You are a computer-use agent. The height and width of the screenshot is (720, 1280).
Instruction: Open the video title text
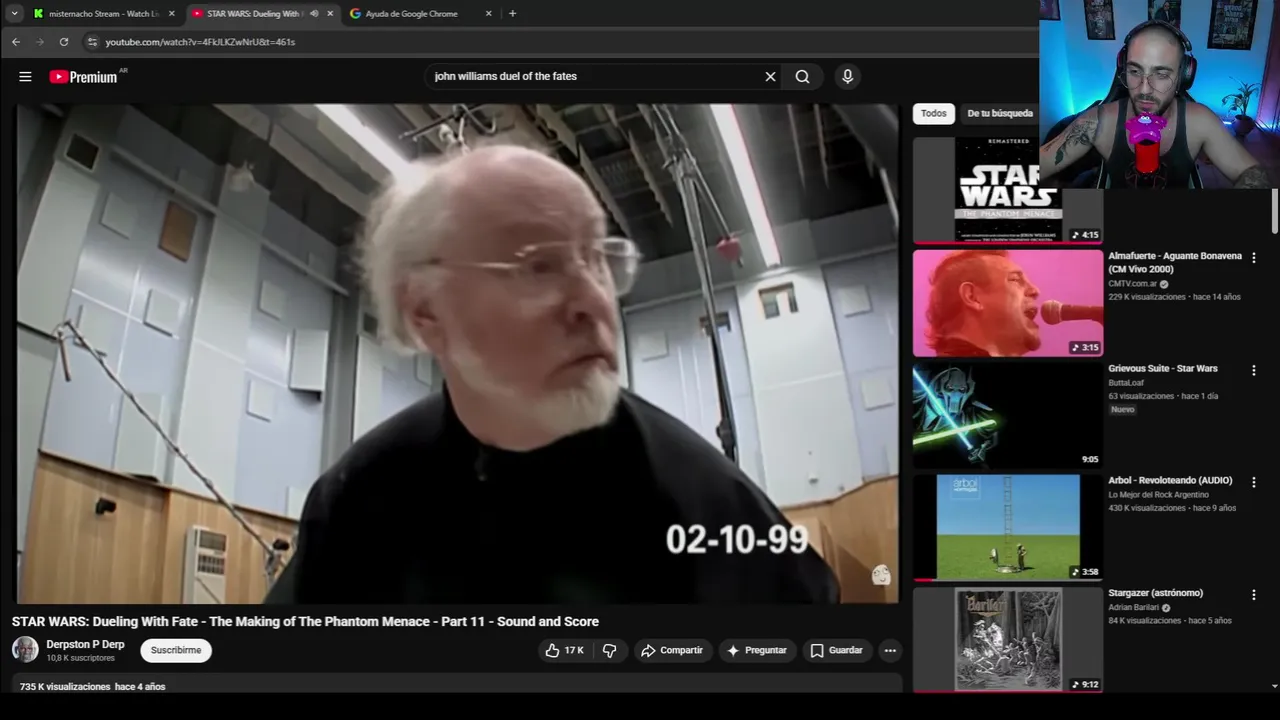tap(305, 621)
